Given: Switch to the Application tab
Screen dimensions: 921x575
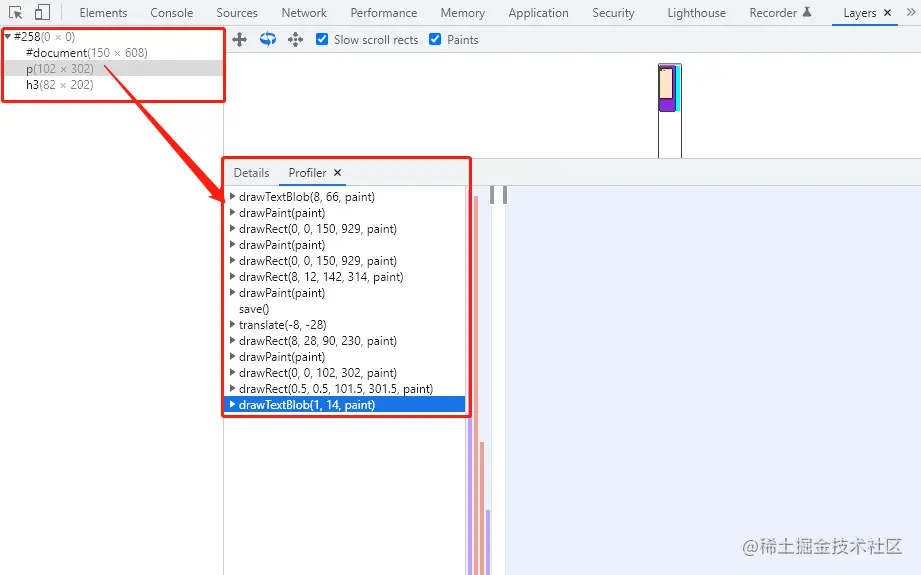Looking at the screenshot, I should click(x=539, y=12).
